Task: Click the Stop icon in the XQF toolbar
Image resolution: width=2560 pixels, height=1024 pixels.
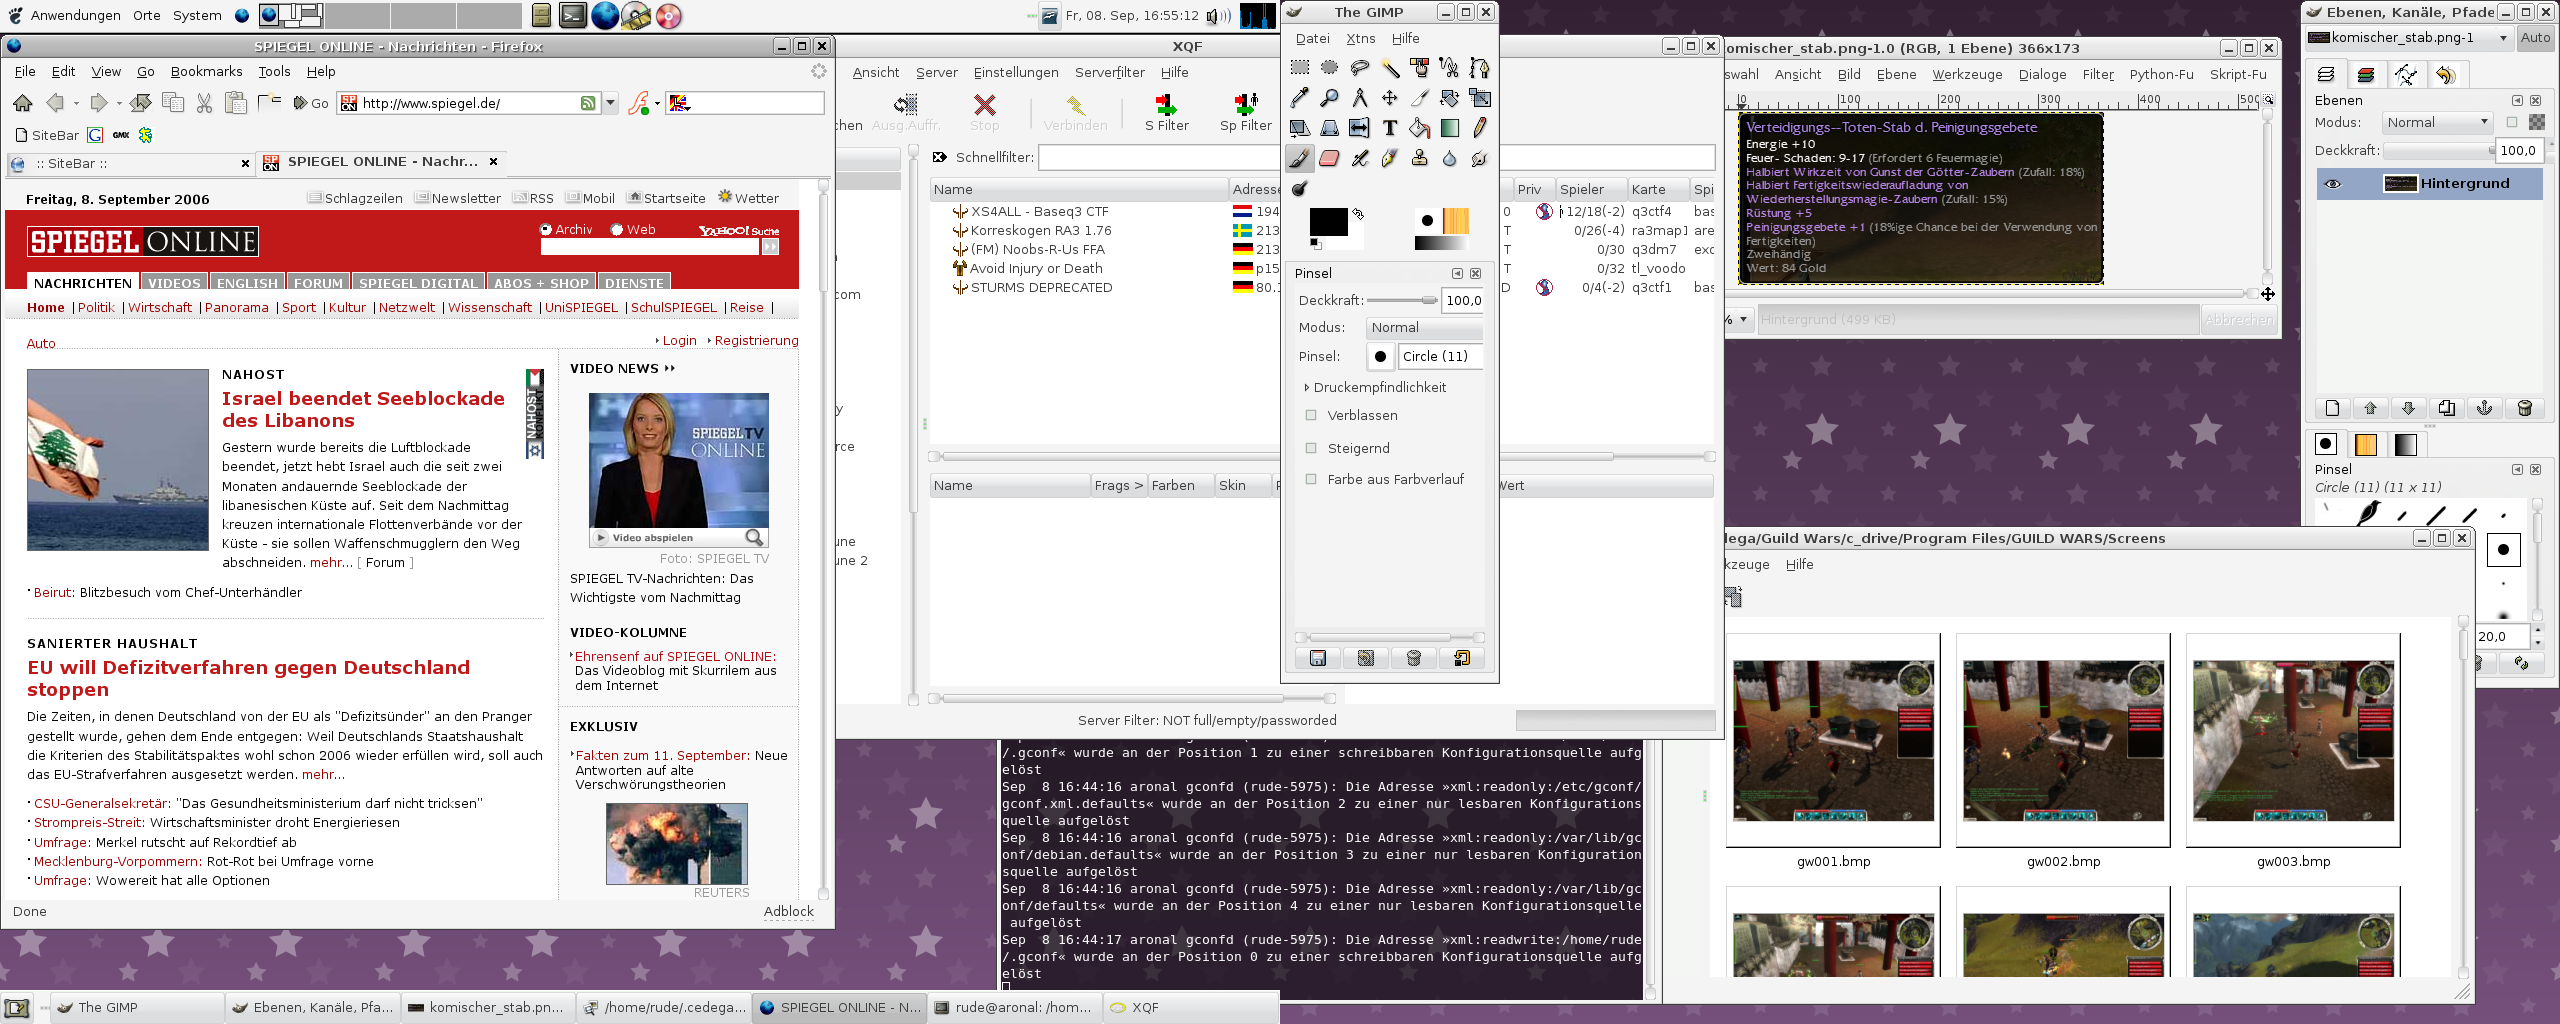Action: [x=985, y=108]
